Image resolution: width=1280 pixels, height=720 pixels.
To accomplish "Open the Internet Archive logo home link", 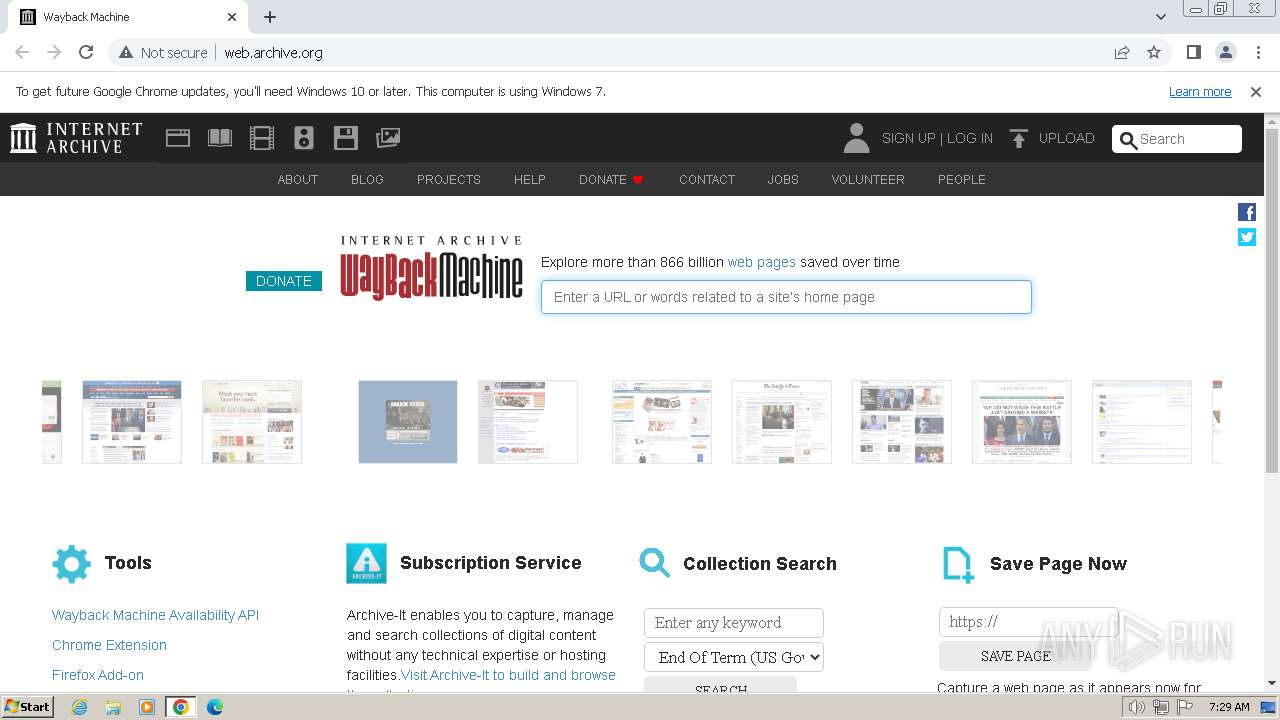I will [76, 138].
